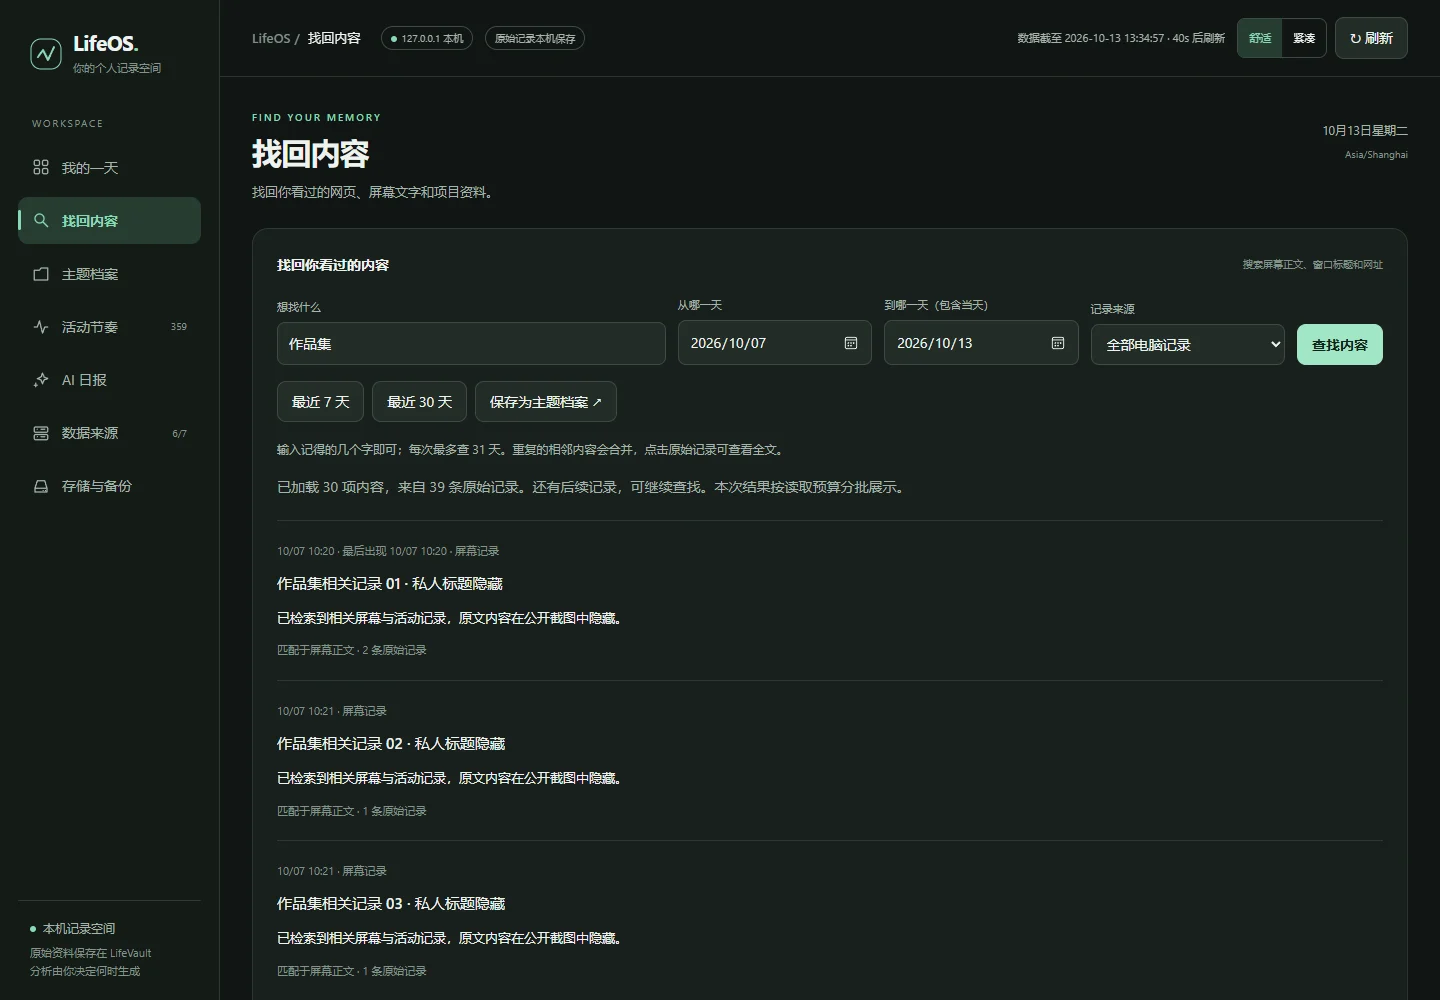Select 找回内容 in sidebar
The width and height of the screenshot is (1440, 1000).
[109, 220]
